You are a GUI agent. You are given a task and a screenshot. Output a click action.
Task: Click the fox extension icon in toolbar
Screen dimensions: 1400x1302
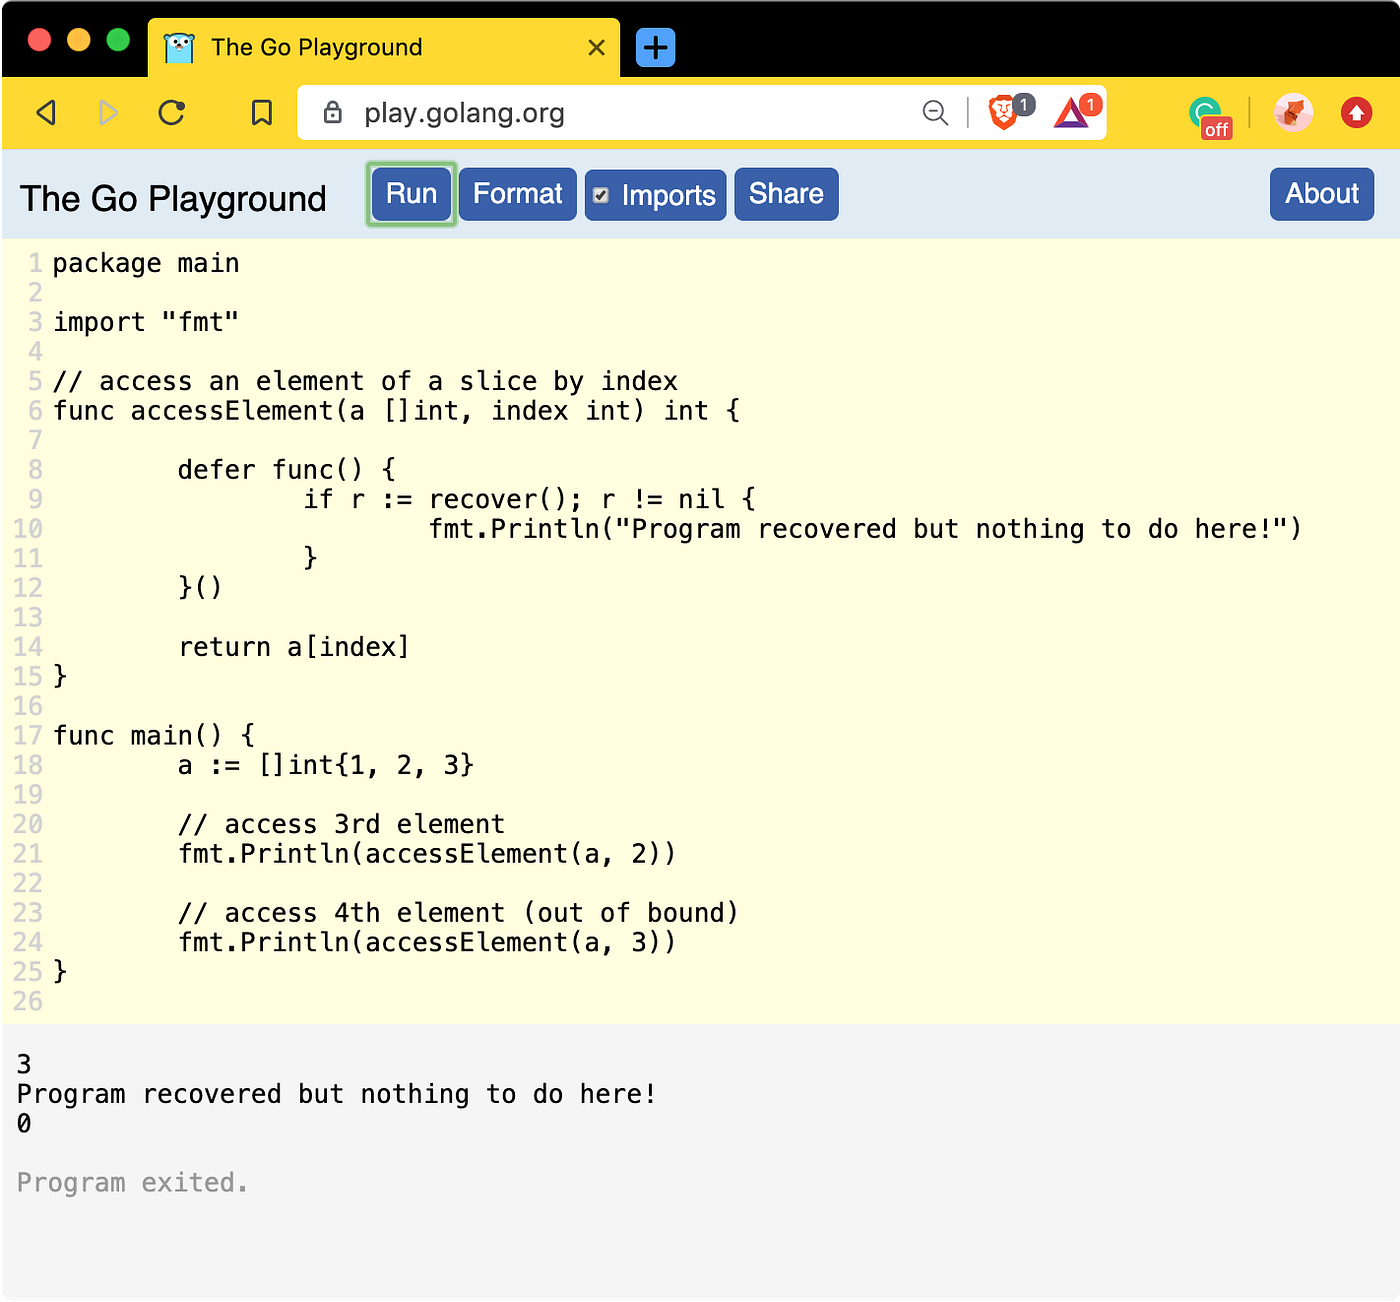(x=1293, y=113)
